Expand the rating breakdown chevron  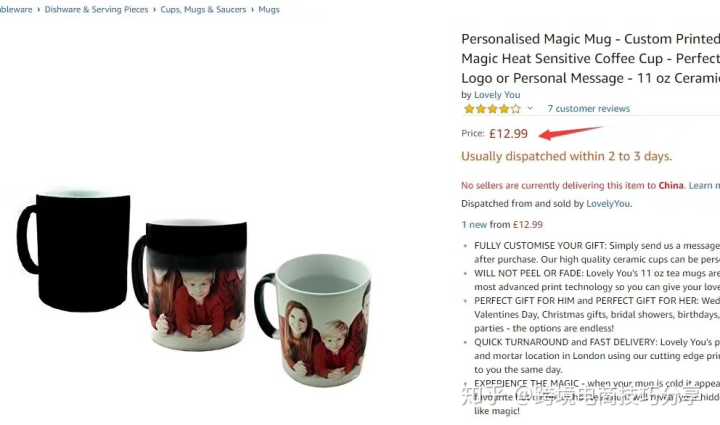tap(530, 108)
